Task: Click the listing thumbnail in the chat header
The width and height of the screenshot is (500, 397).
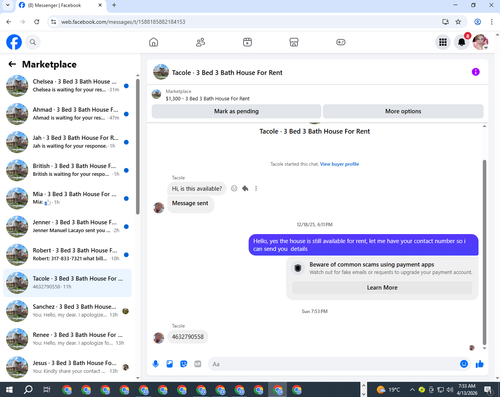Action: [161, 72]
